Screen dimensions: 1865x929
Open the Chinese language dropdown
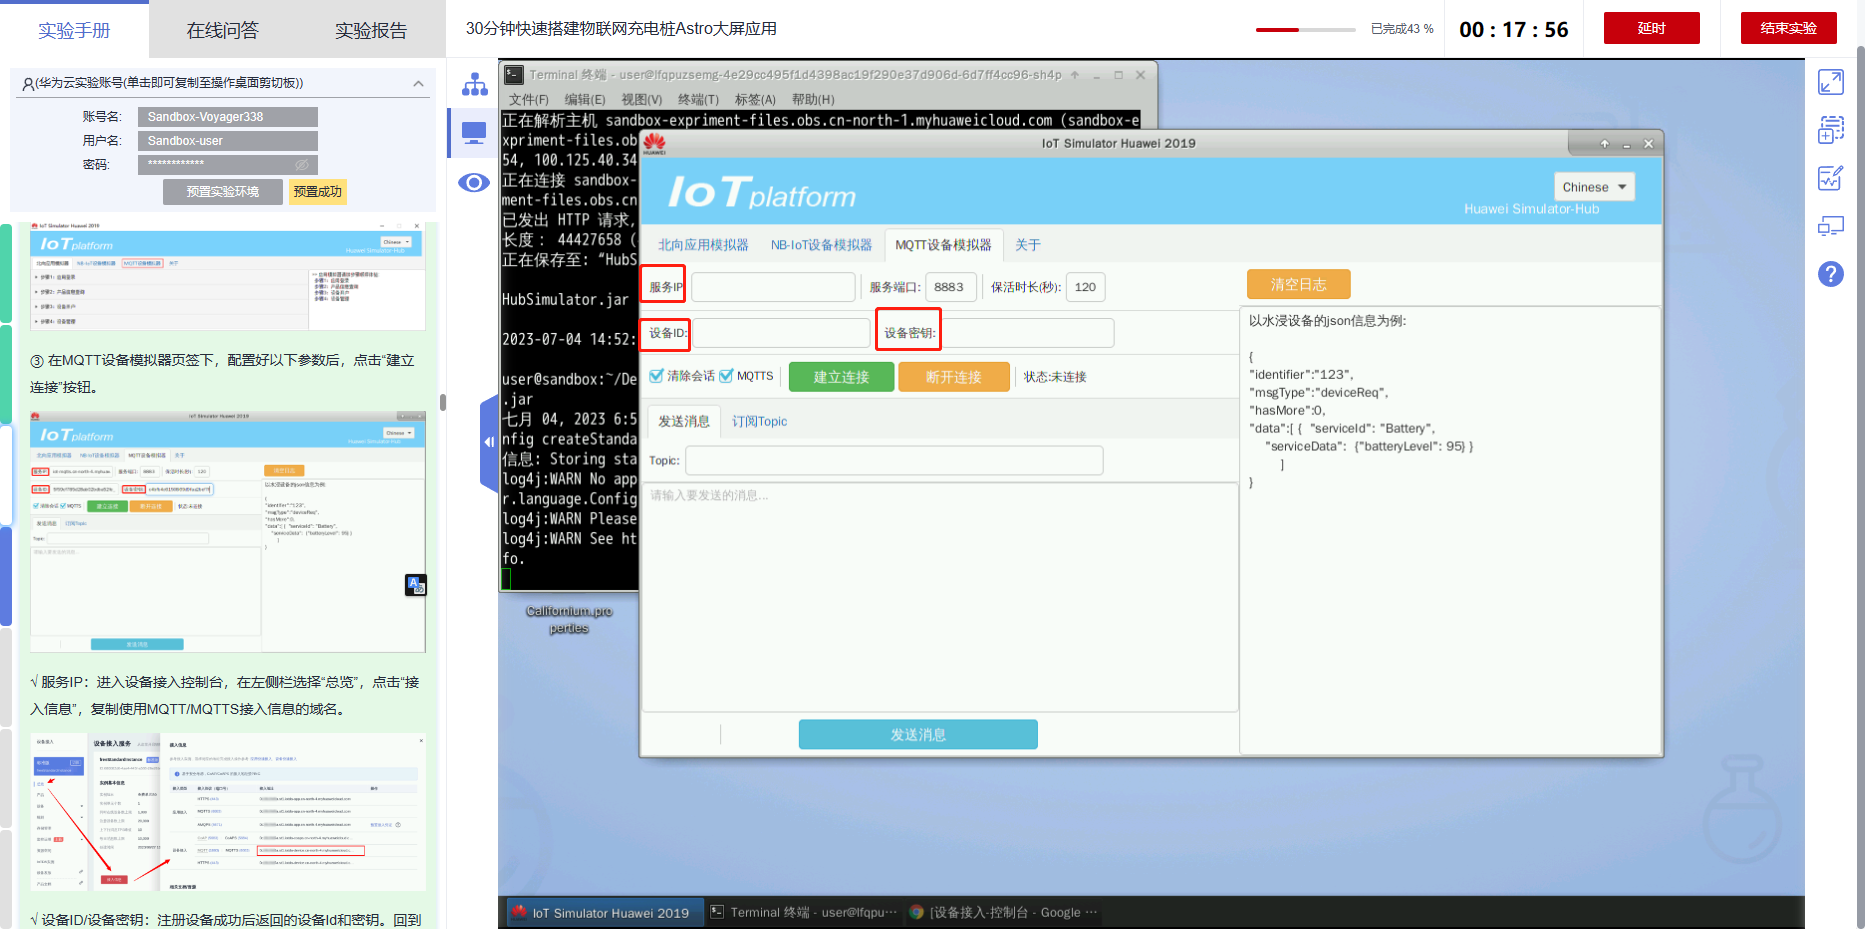1594,187
